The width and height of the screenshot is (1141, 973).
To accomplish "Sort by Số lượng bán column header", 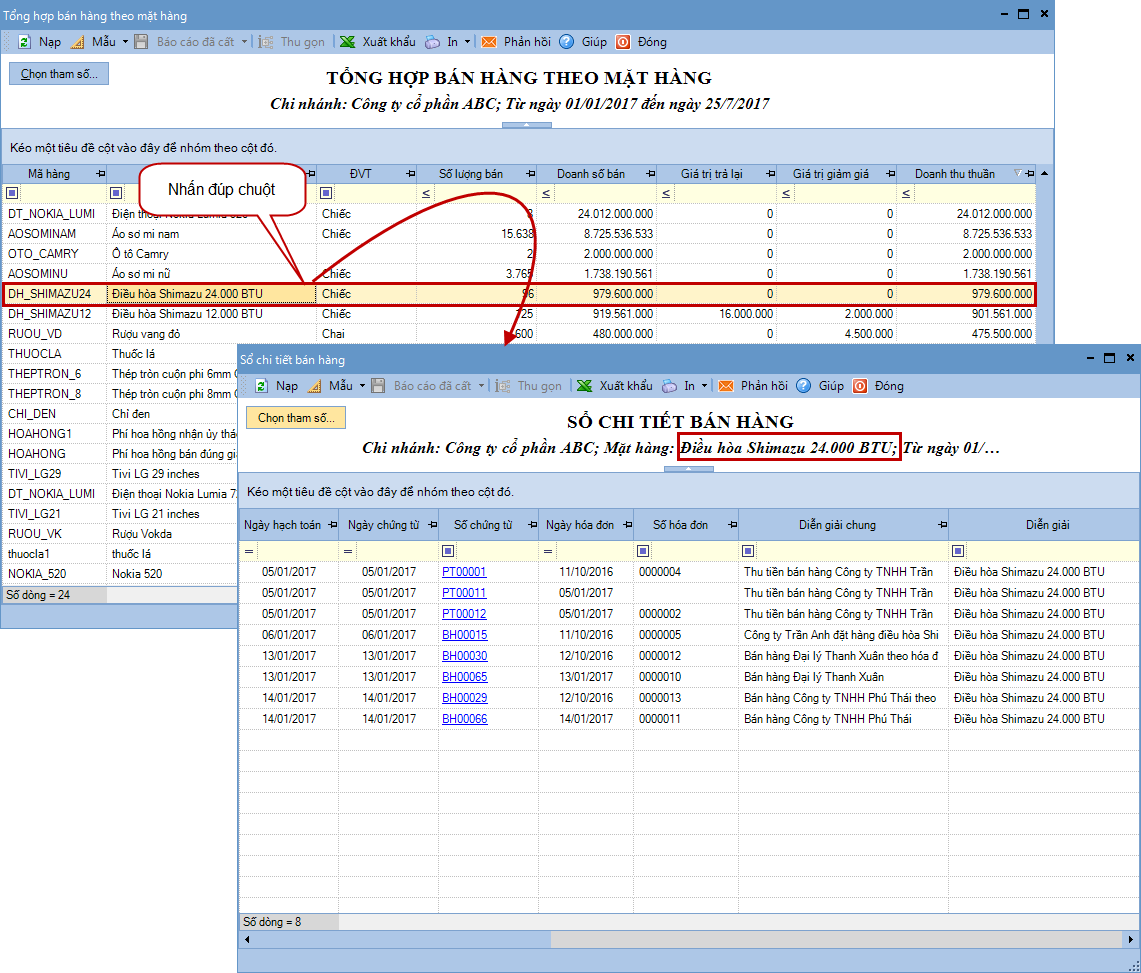I will pos(471,174).
